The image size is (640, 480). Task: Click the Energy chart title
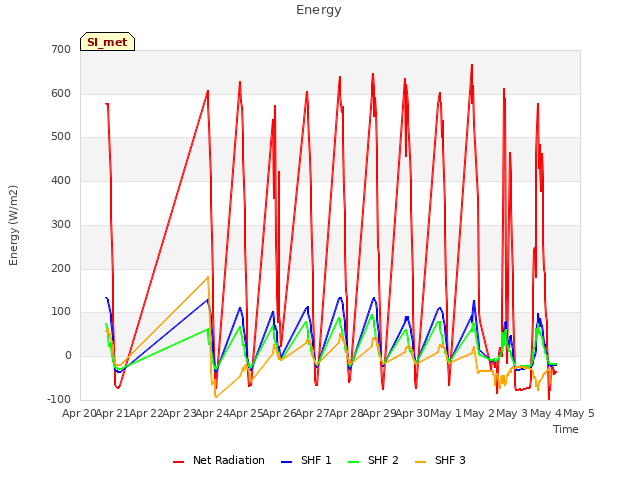(x=318, y=10)
